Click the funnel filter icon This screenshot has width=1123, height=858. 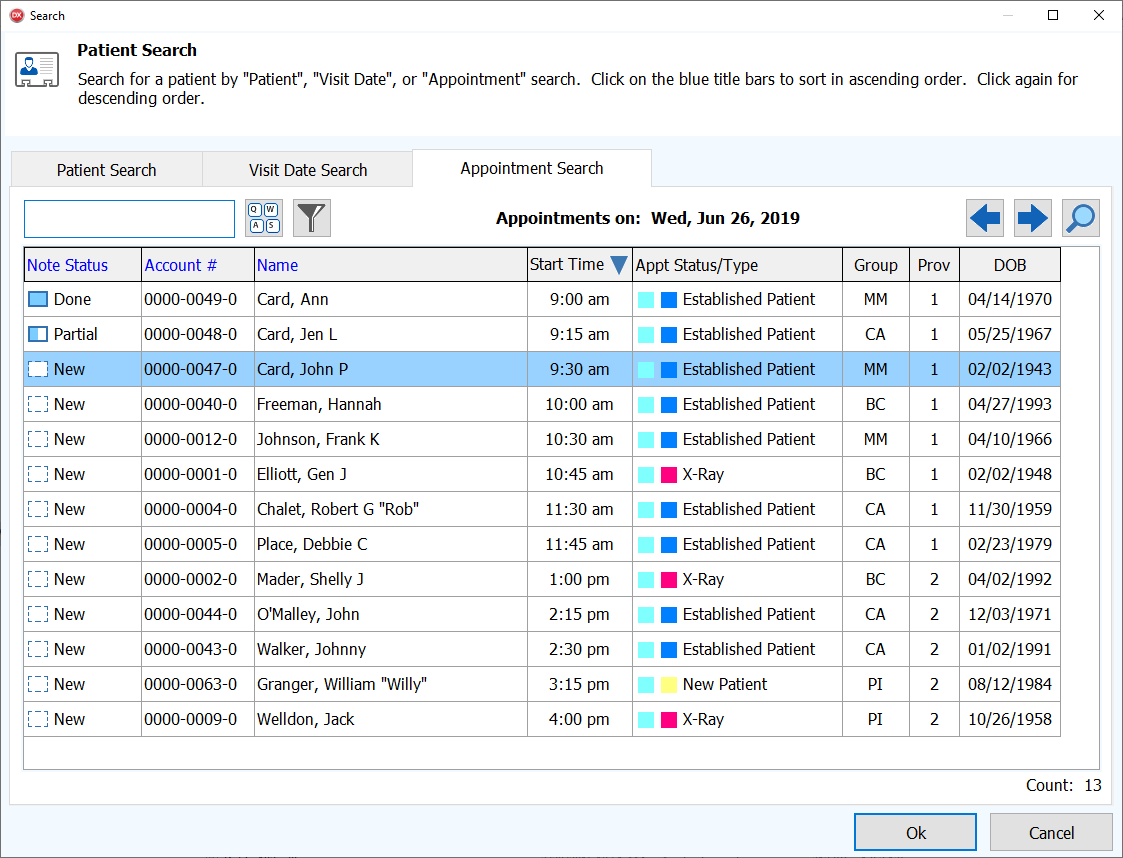click(x=312, y=218)
